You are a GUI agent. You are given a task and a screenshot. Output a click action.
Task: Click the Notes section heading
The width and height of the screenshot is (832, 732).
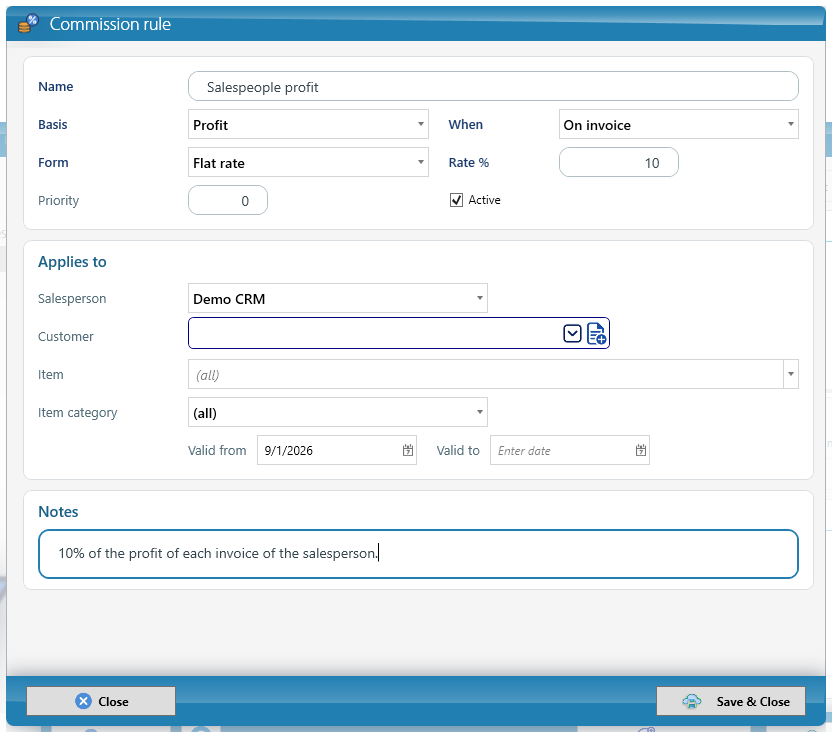(58, 512)
